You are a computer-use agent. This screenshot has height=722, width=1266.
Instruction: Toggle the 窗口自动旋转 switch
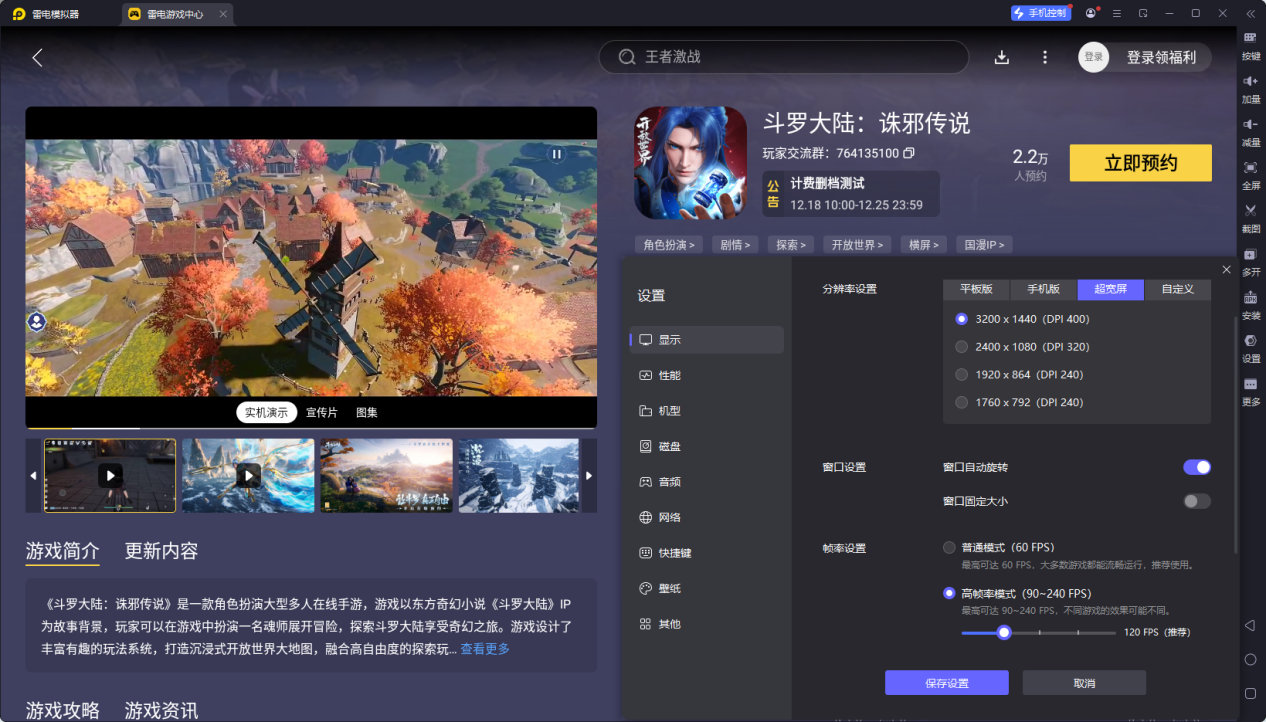pos(1196,467)
